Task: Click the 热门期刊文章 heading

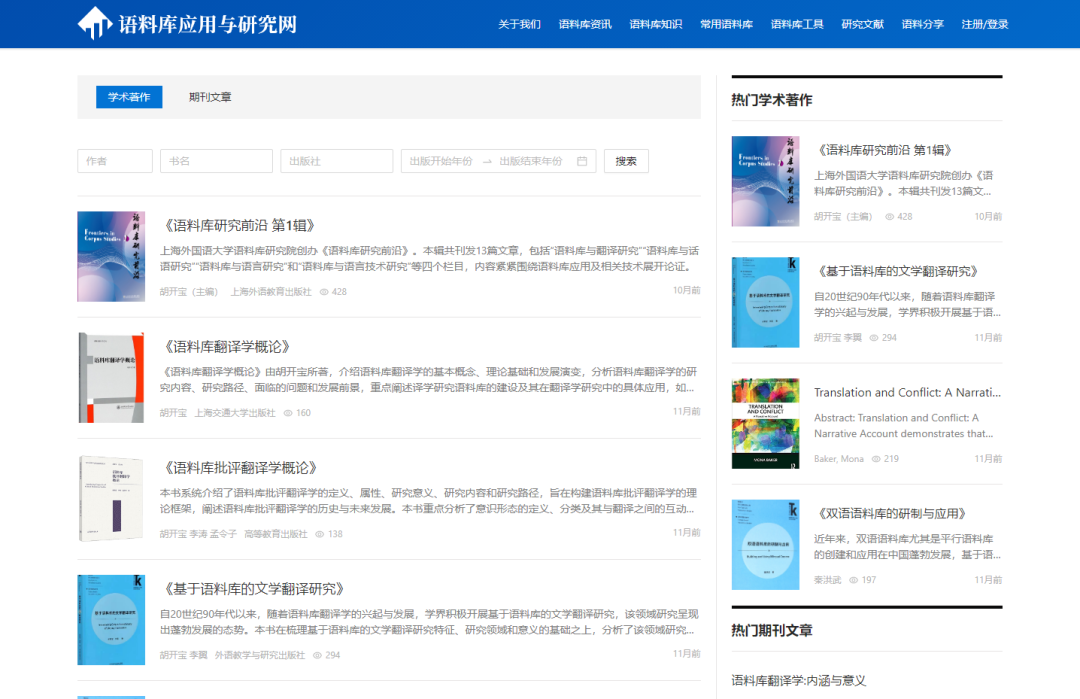Action: [x=772, y=630]
